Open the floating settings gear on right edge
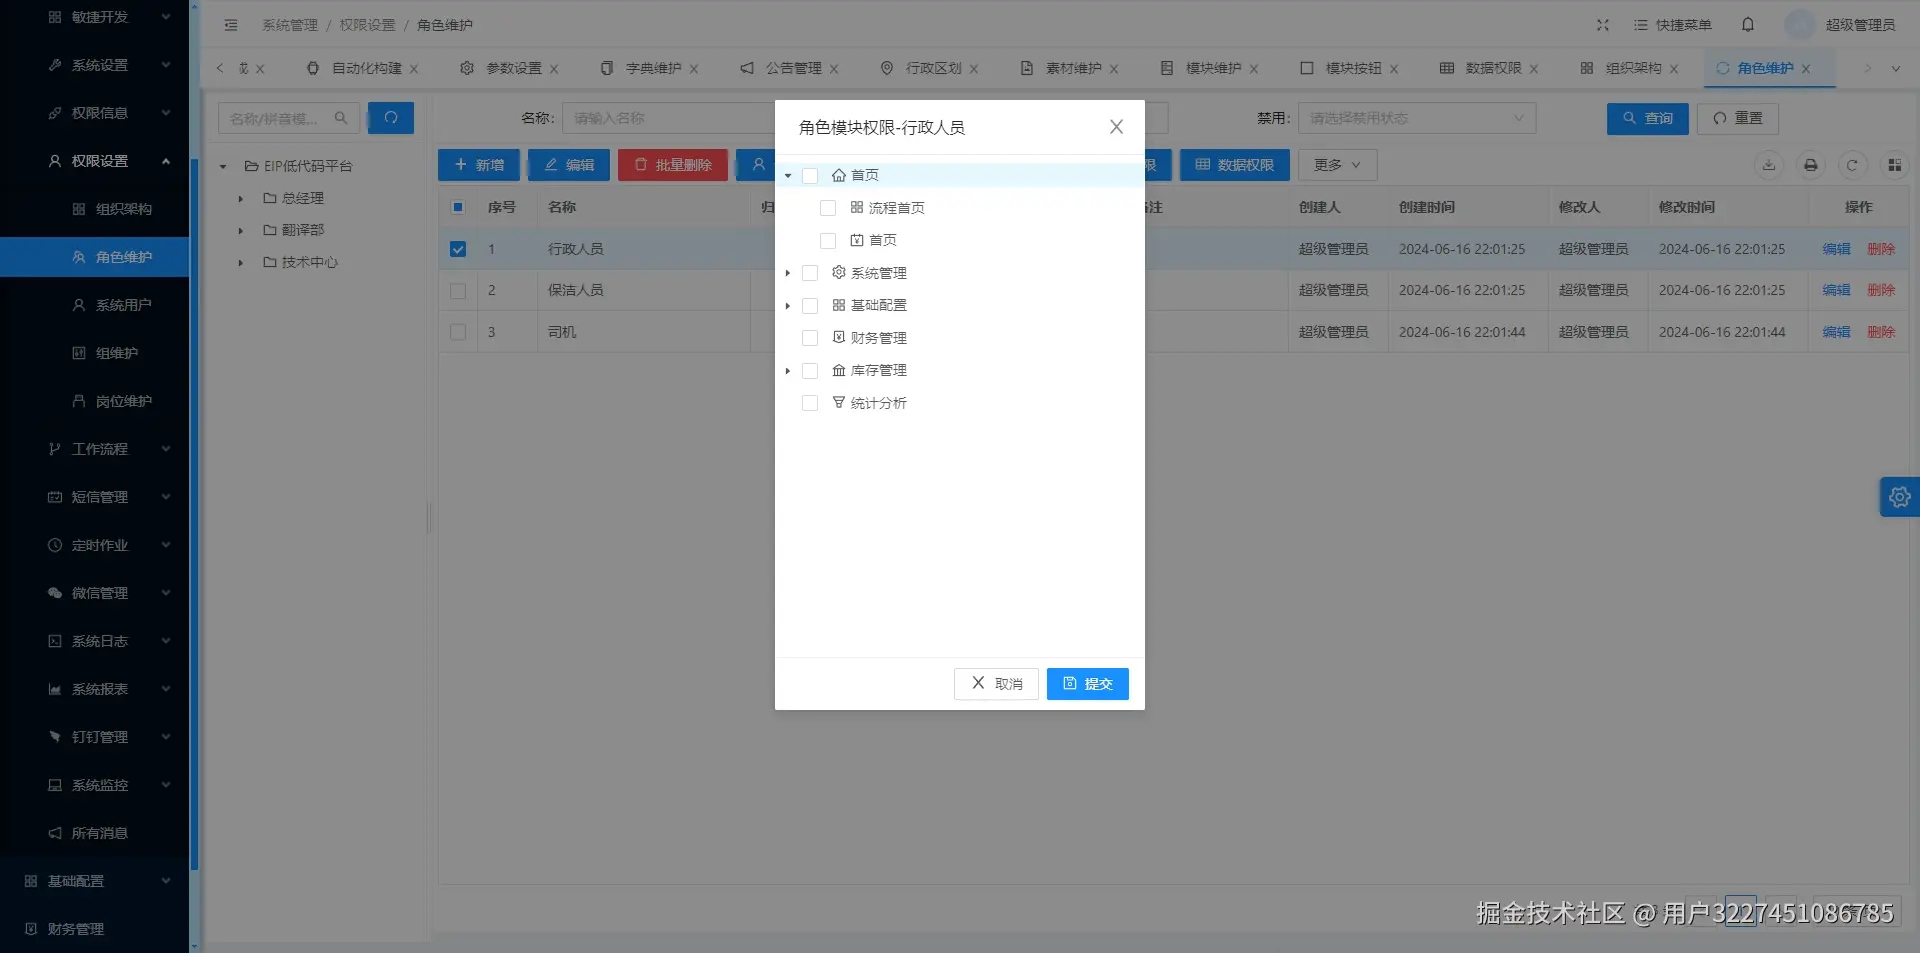 [1900, 497]
